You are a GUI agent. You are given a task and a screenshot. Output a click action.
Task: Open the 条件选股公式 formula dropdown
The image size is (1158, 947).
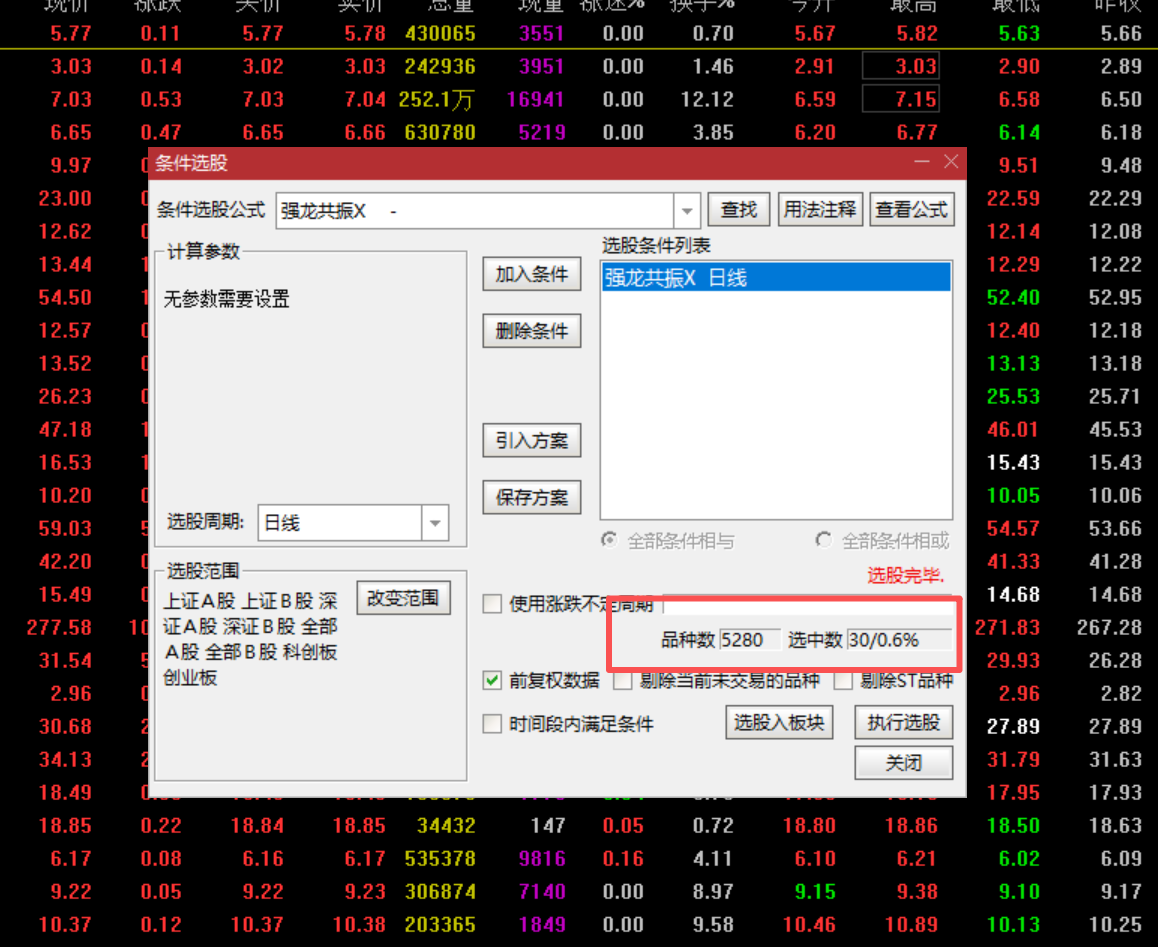point(686,211)
